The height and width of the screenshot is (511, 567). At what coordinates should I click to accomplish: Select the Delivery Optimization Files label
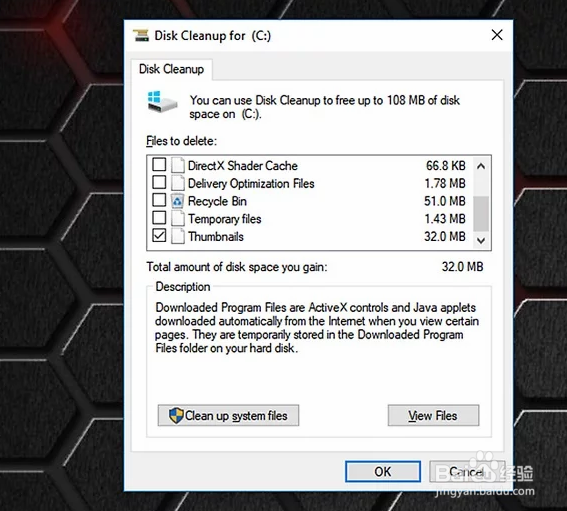251,183
